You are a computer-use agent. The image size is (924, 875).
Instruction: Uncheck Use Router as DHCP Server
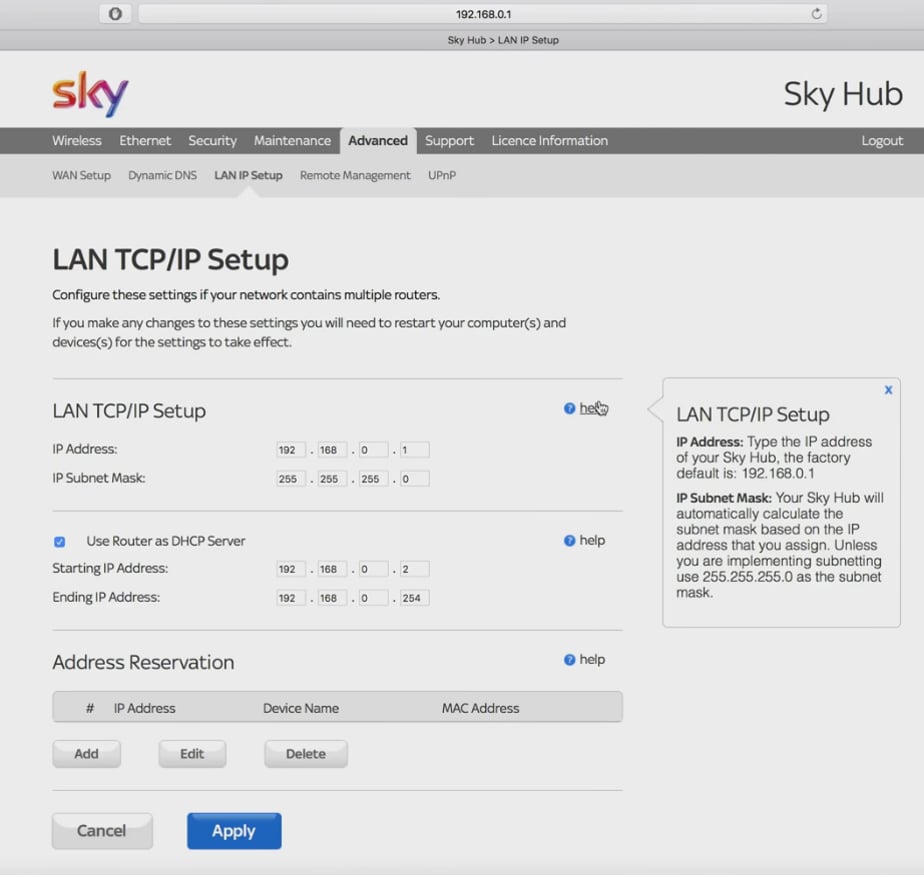point(60,541)
